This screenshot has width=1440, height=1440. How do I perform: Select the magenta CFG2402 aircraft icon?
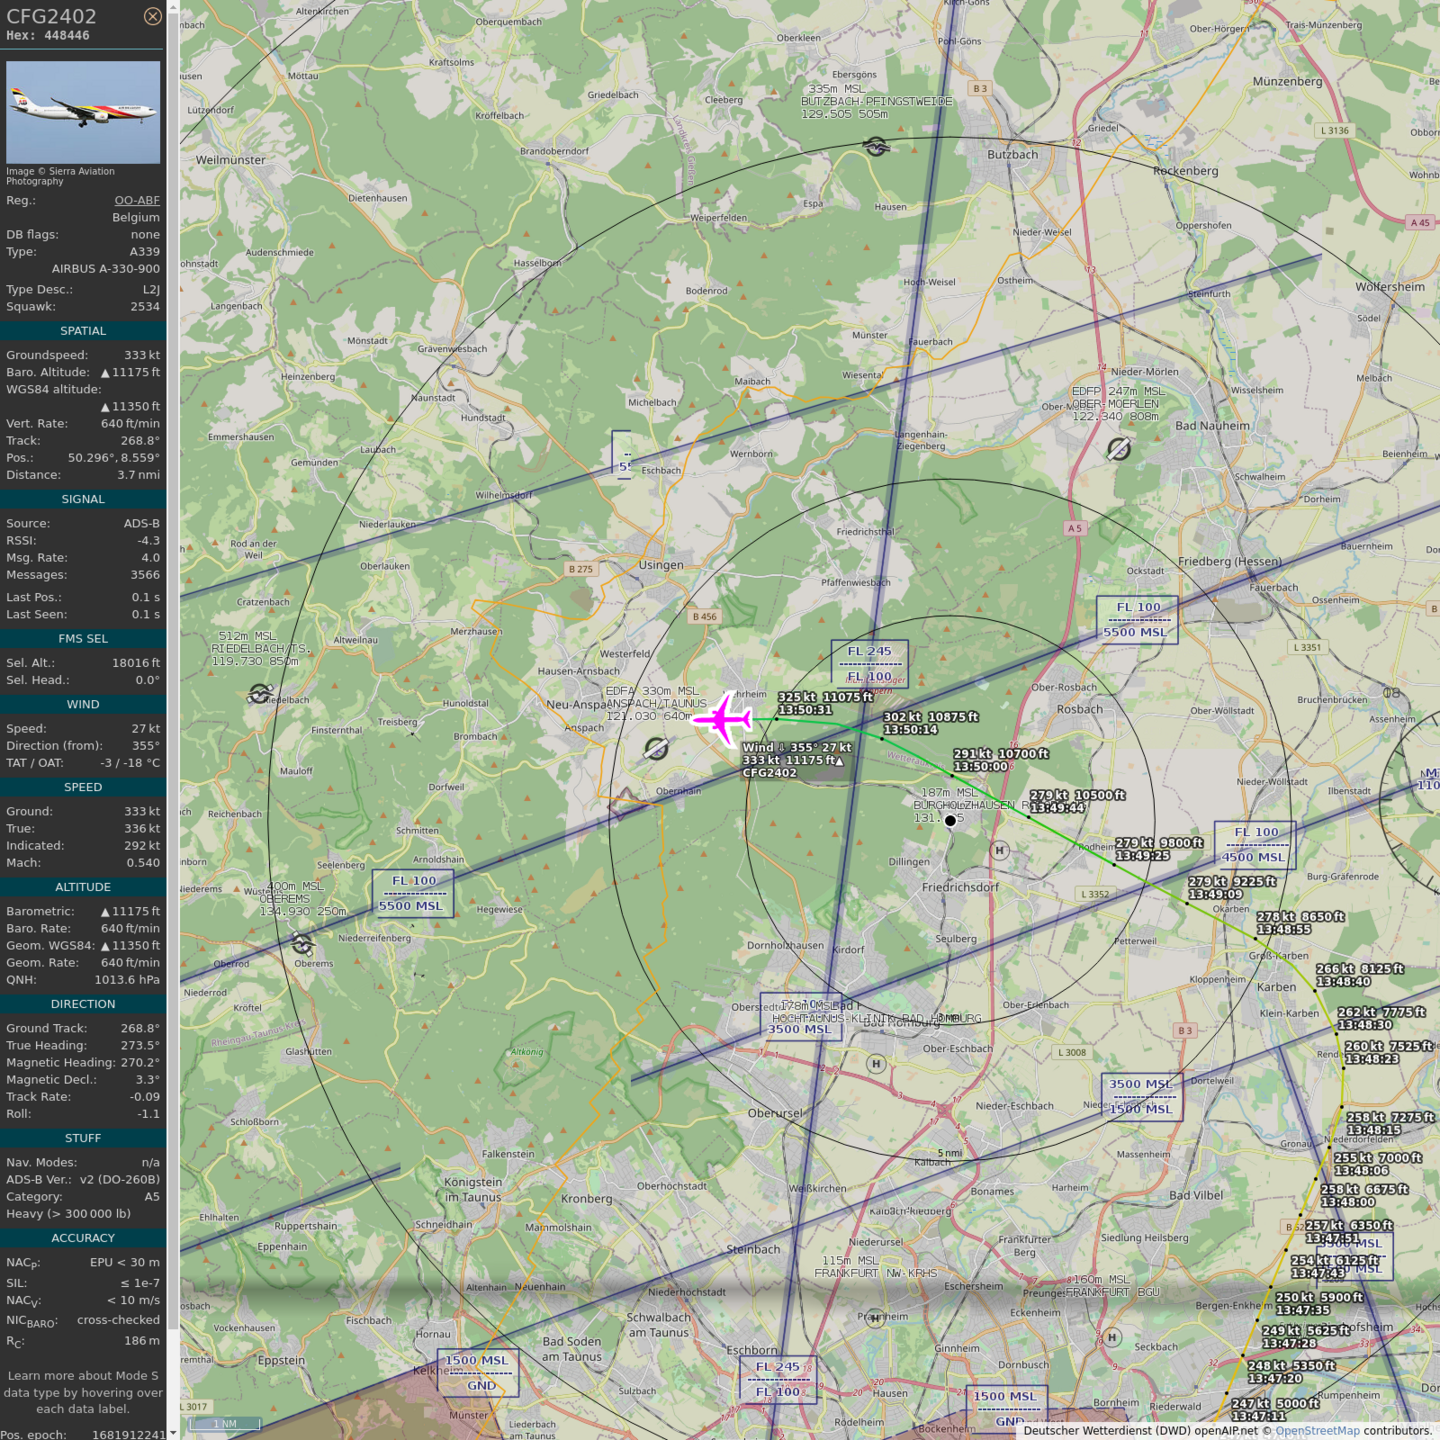(722, 718)
